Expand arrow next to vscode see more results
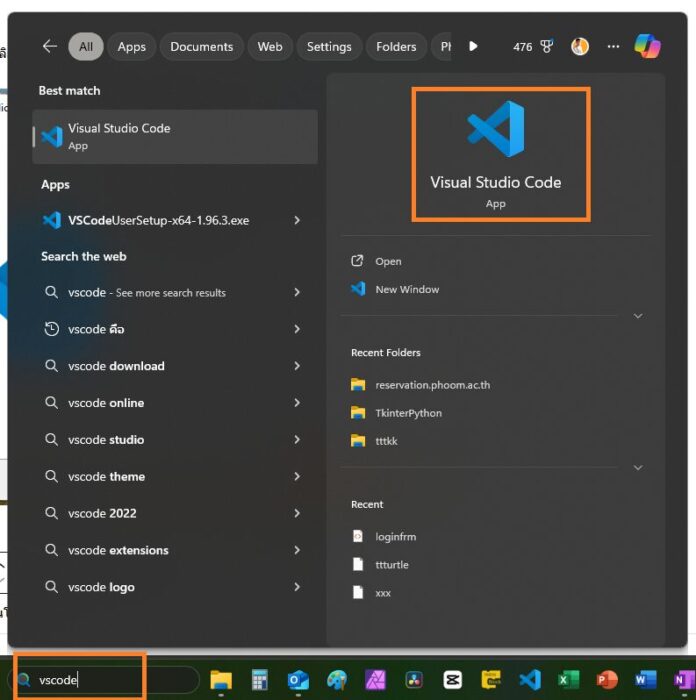Image resolution: width=696 pixels, height=700 pixels. pyautogui.click(x=297, y=292)
